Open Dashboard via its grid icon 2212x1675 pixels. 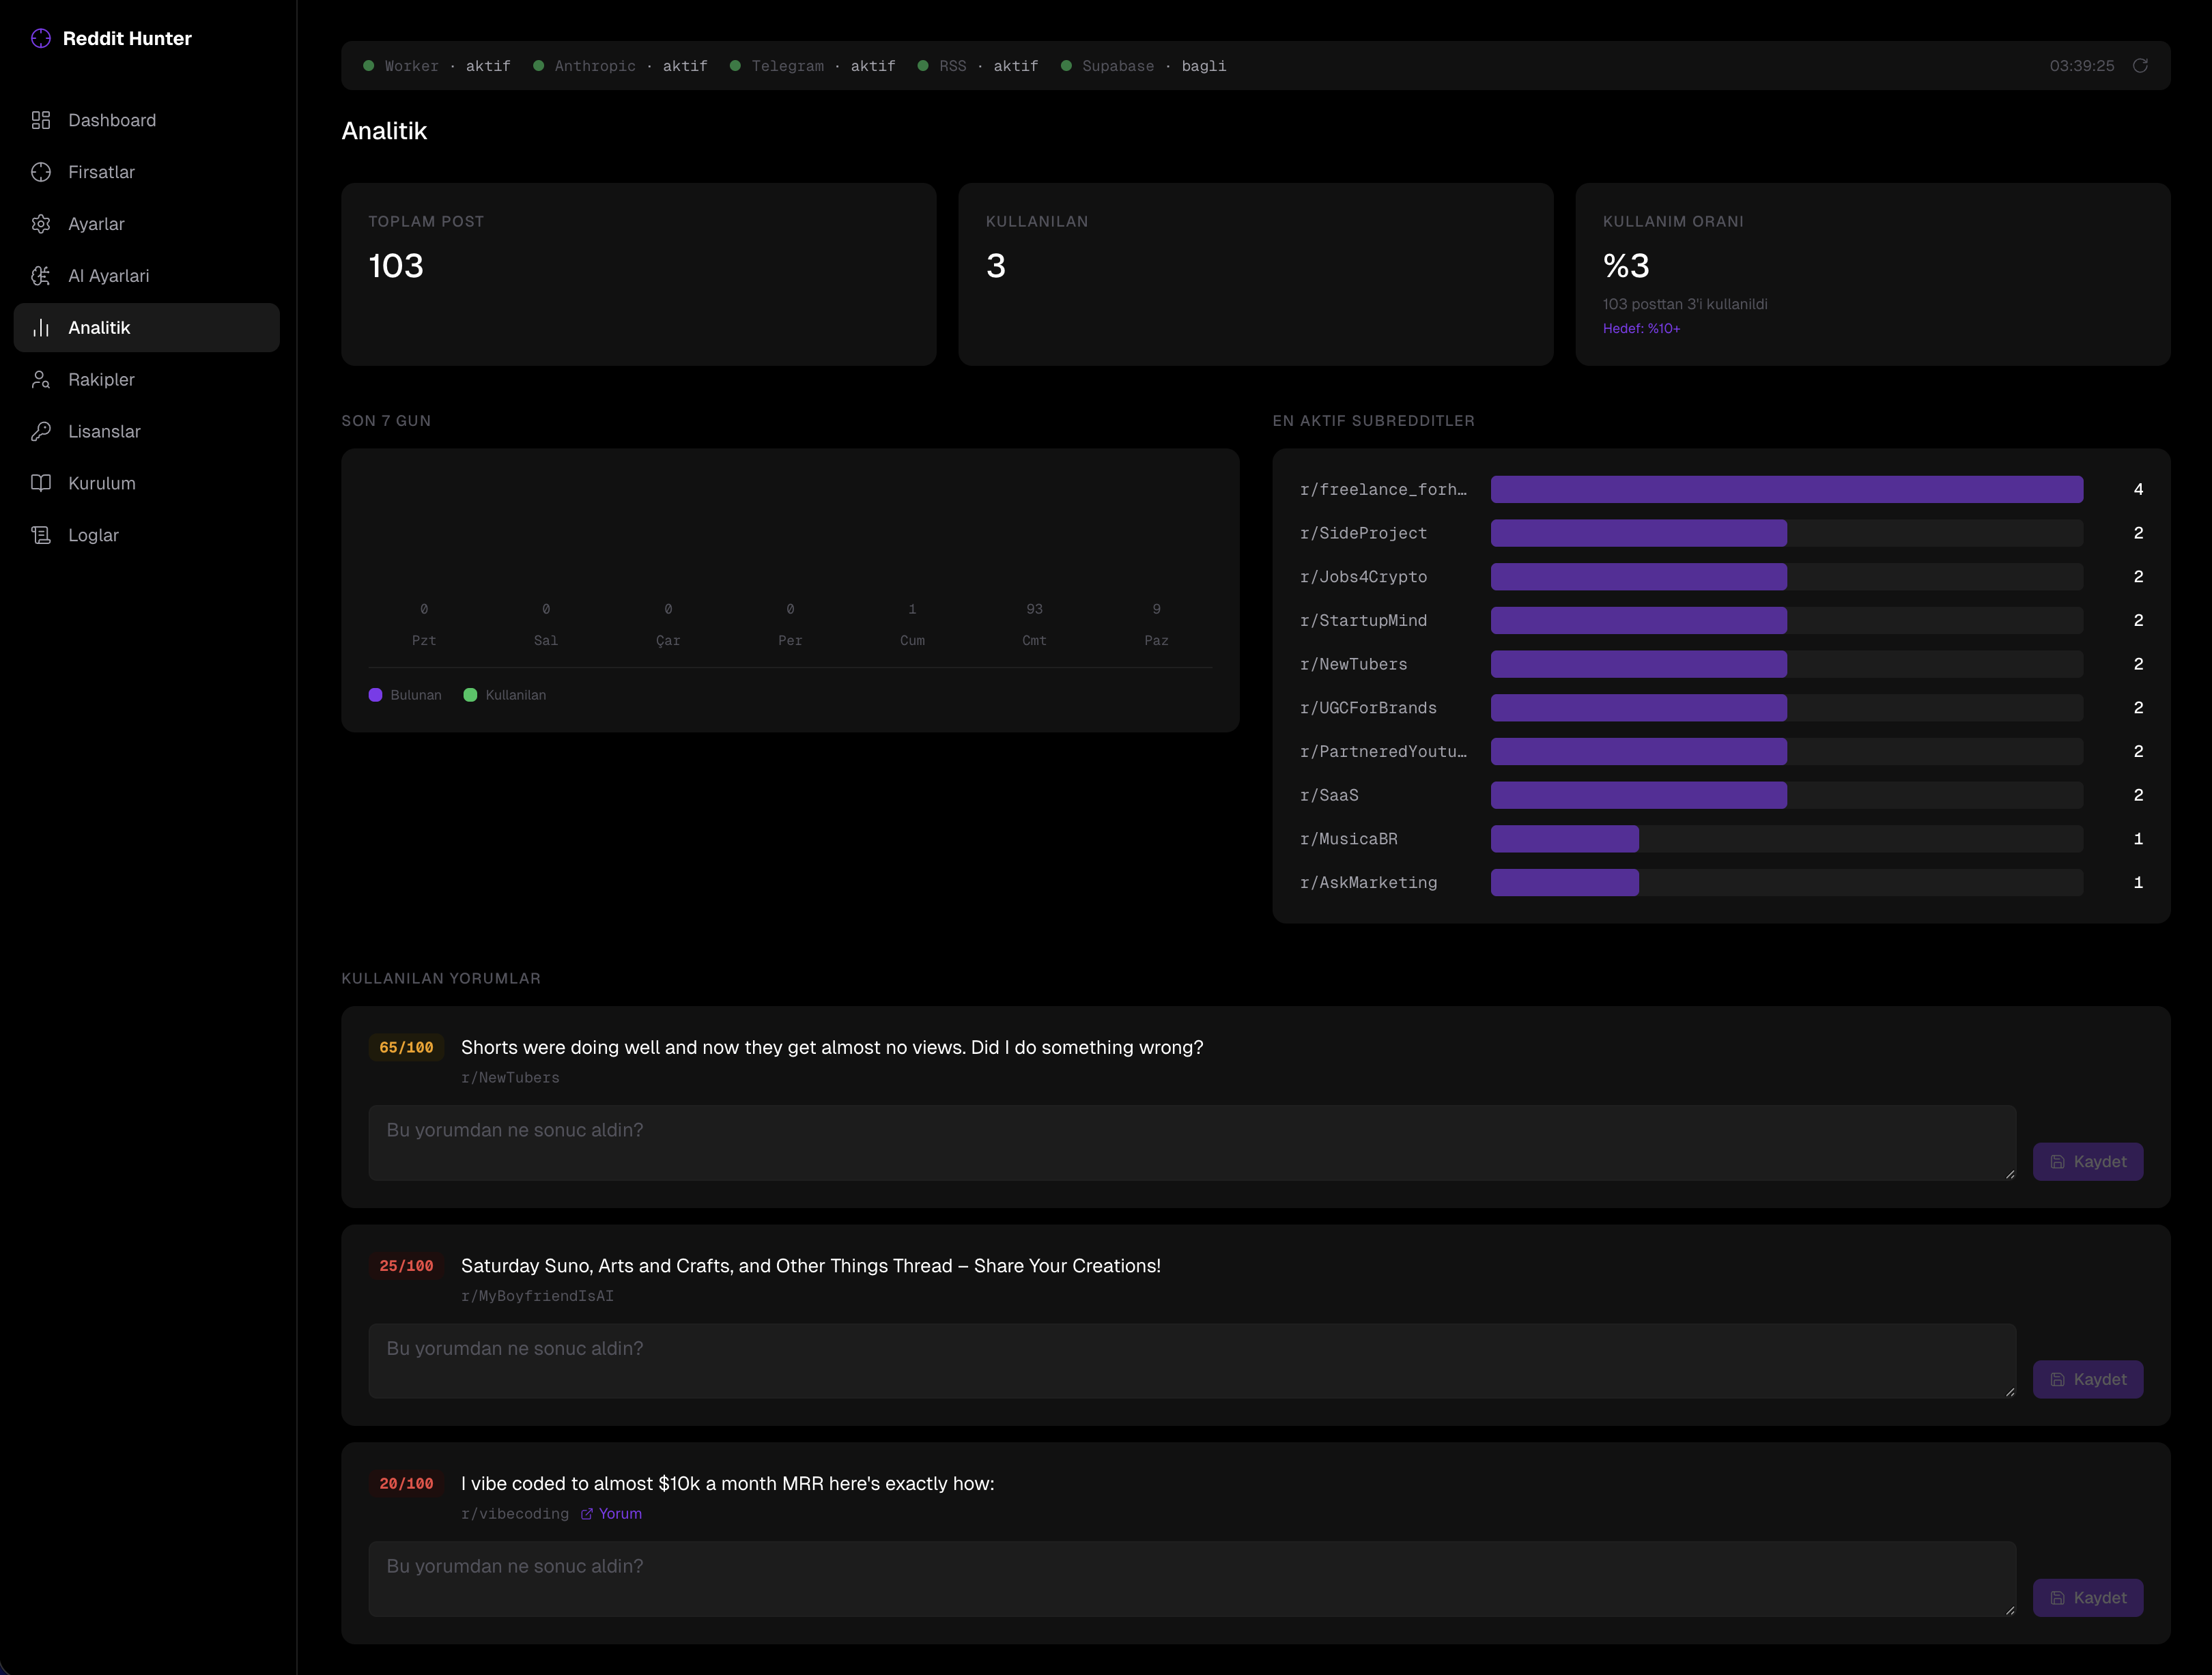pos(41,120)
